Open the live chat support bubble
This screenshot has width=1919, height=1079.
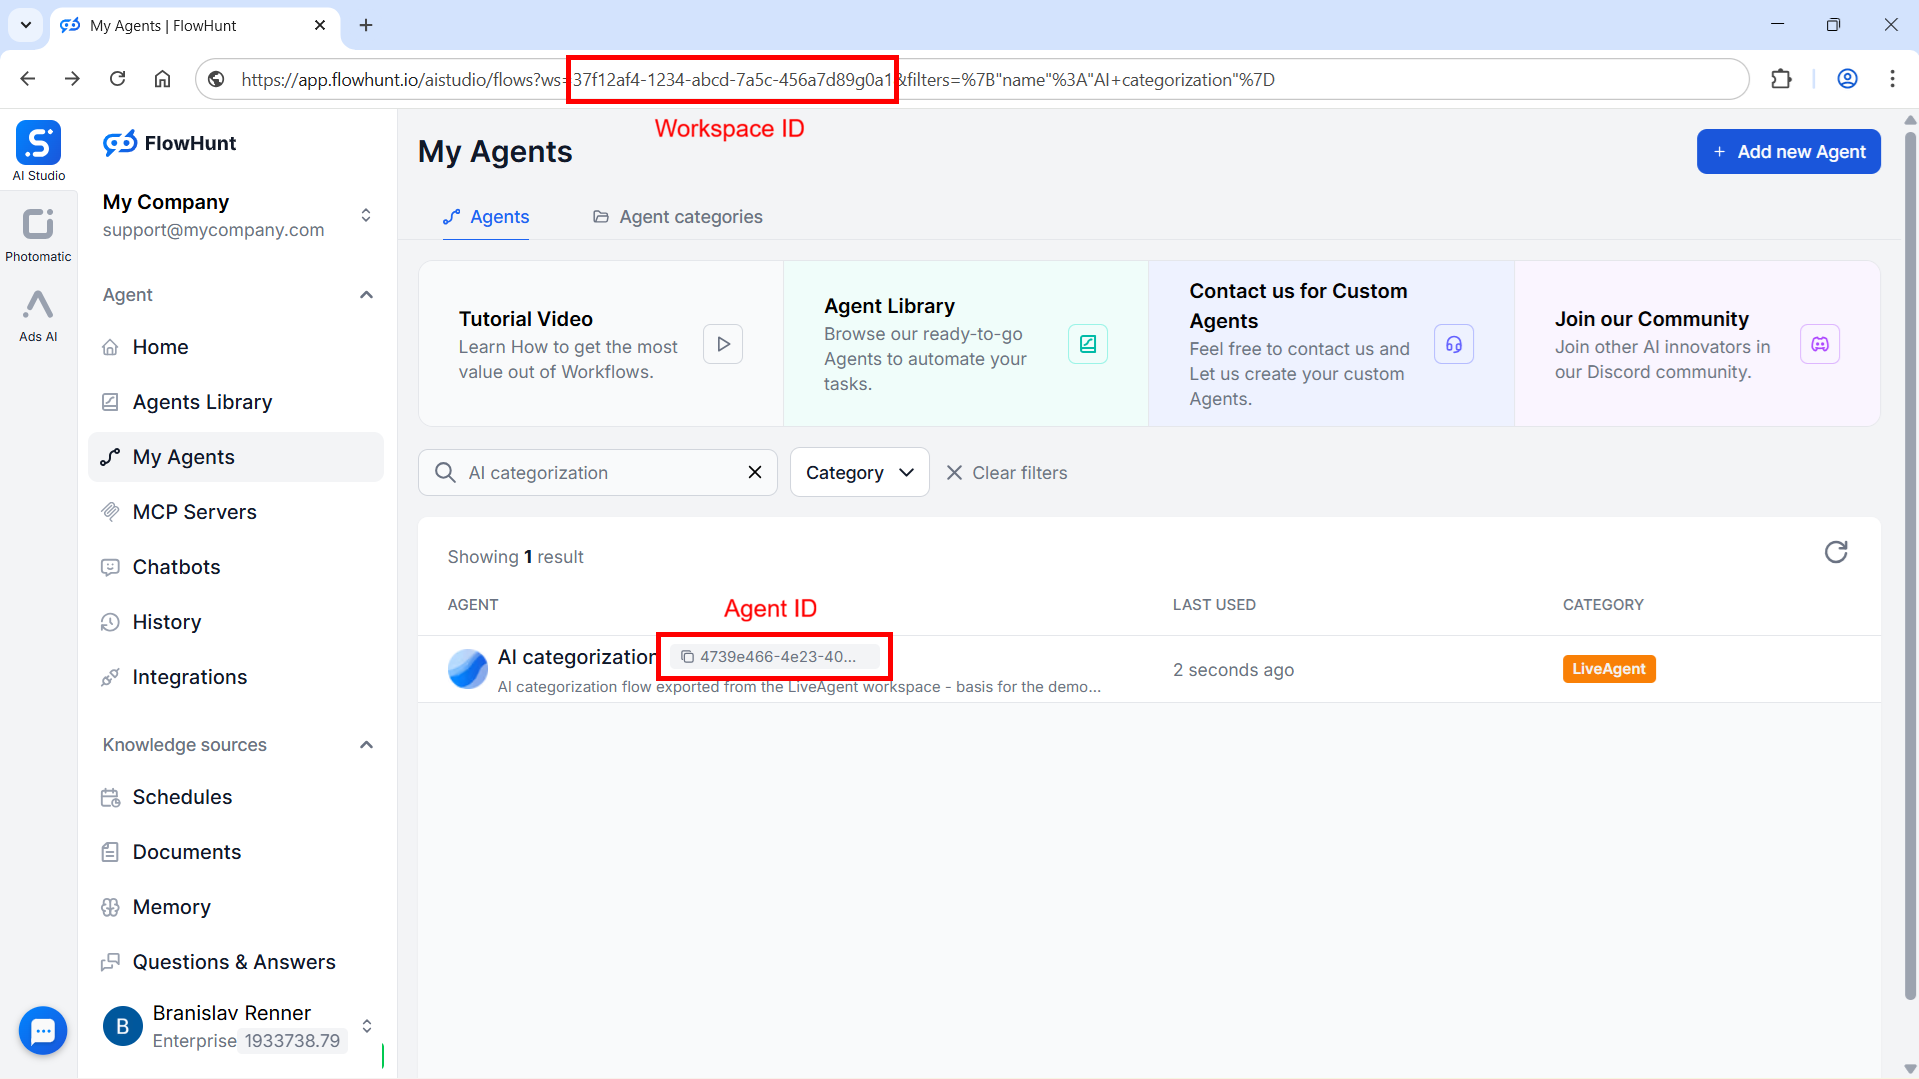(x=43, y=1030)
